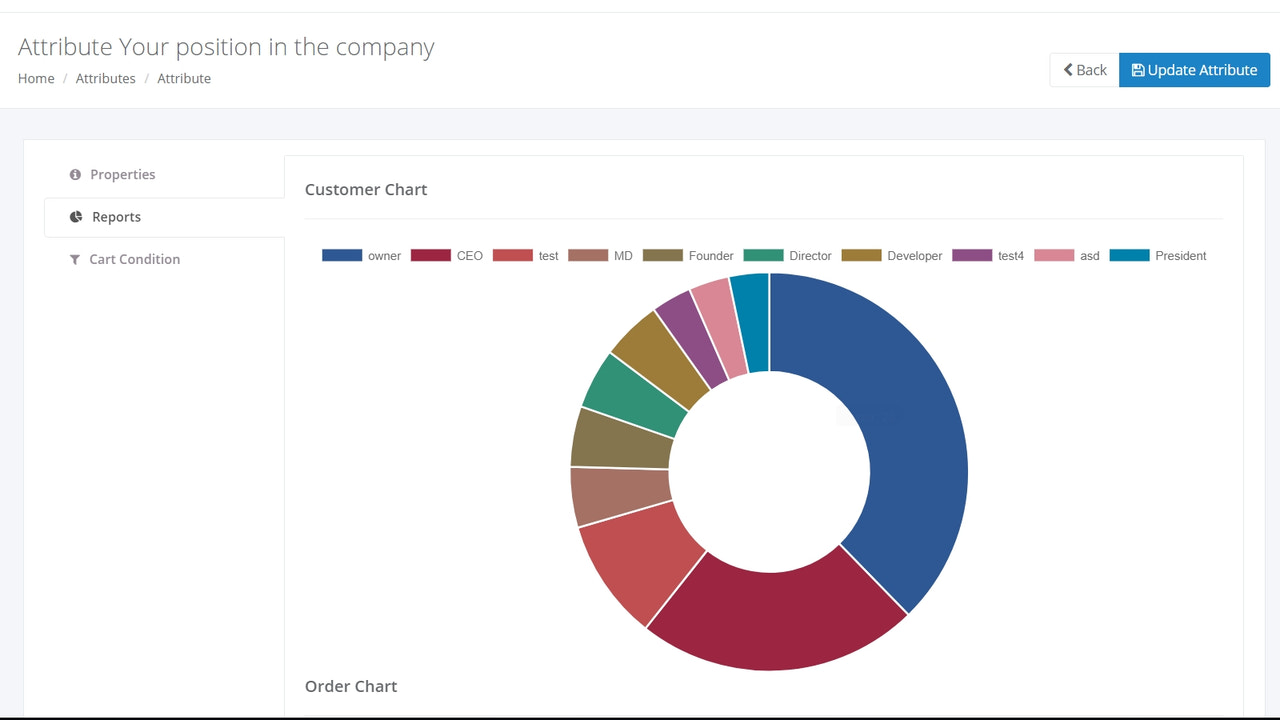Click the asd pink legend swatch
Viewport: 1280px width, 720px height.
coord(1053,255)
